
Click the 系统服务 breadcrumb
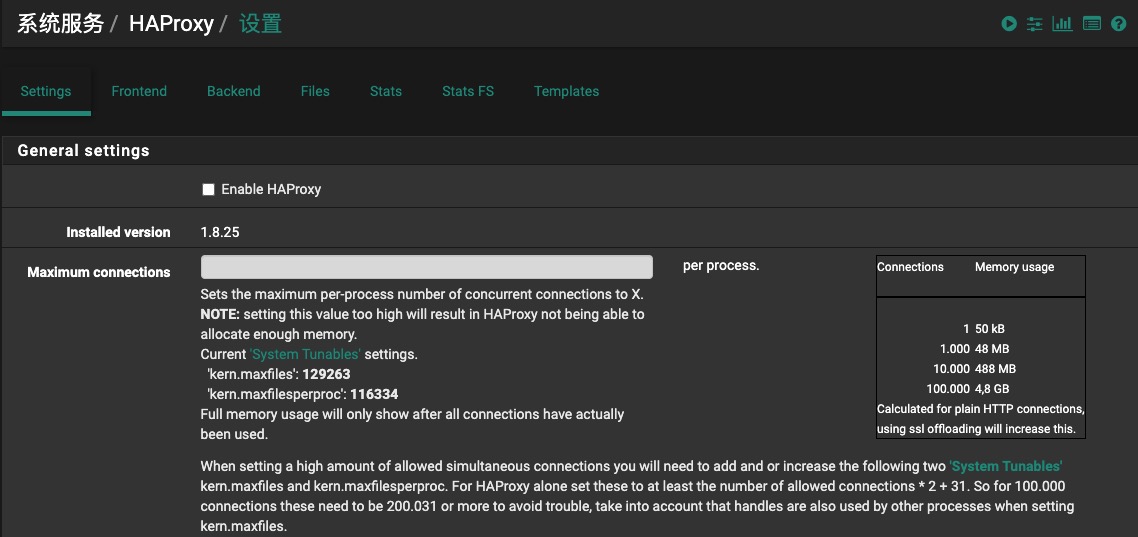pyautogui.click(x=61, y=24)
